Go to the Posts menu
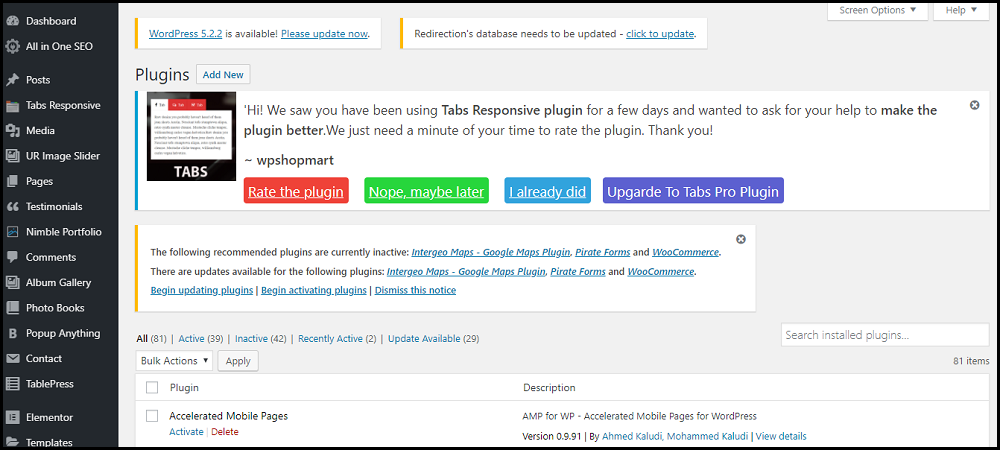1000x450 pixels. pyautogui.click(x=38, y=80)
